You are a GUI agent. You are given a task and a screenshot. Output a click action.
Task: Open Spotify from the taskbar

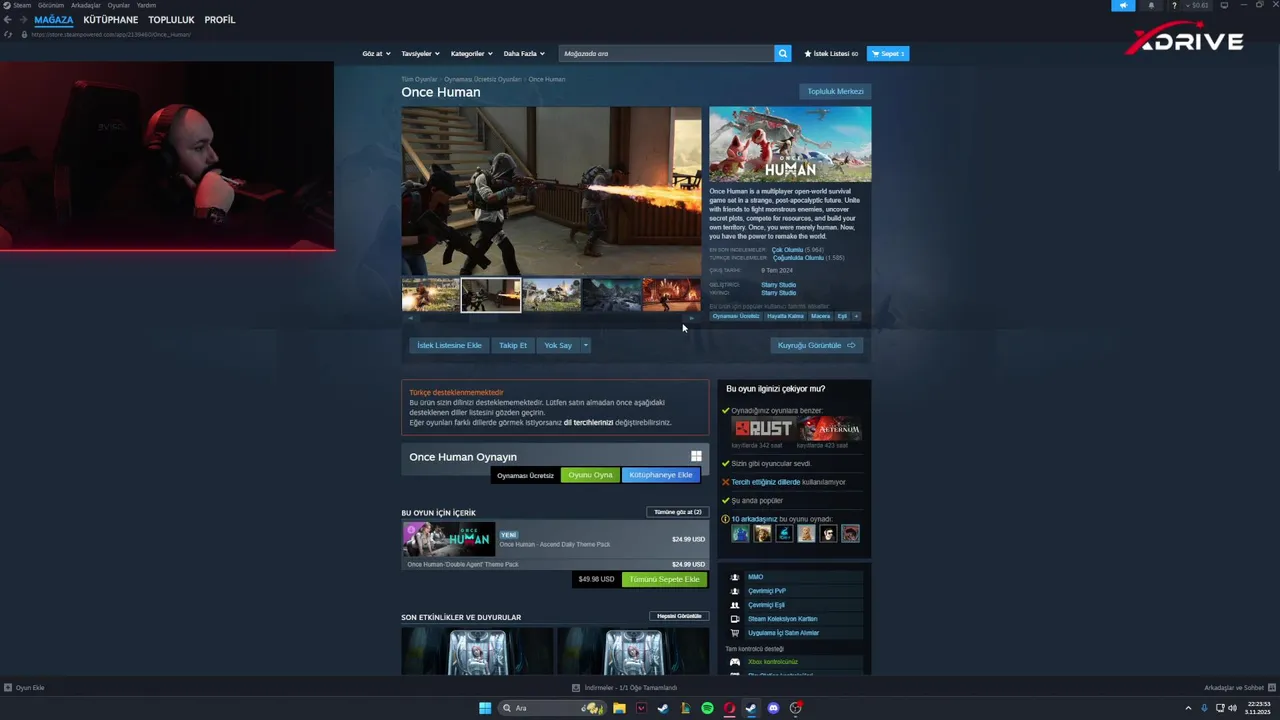707,708
